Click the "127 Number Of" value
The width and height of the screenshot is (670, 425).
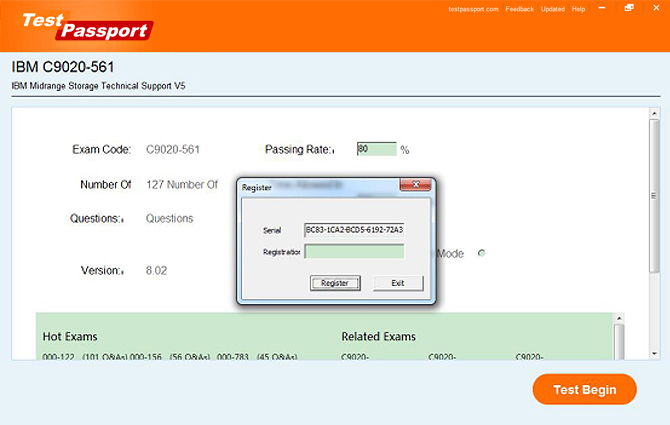click(182, 185)
